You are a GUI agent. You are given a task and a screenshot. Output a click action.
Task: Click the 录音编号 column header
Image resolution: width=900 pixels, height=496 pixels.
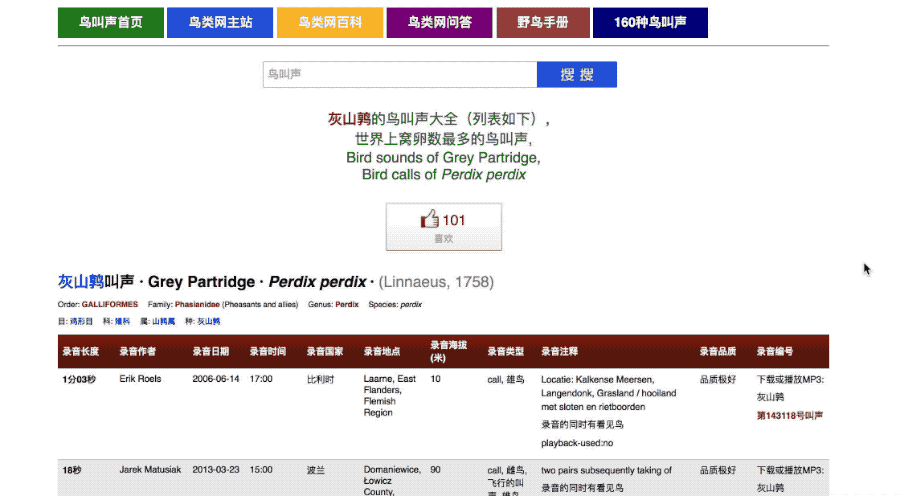[x=775, y=351]
